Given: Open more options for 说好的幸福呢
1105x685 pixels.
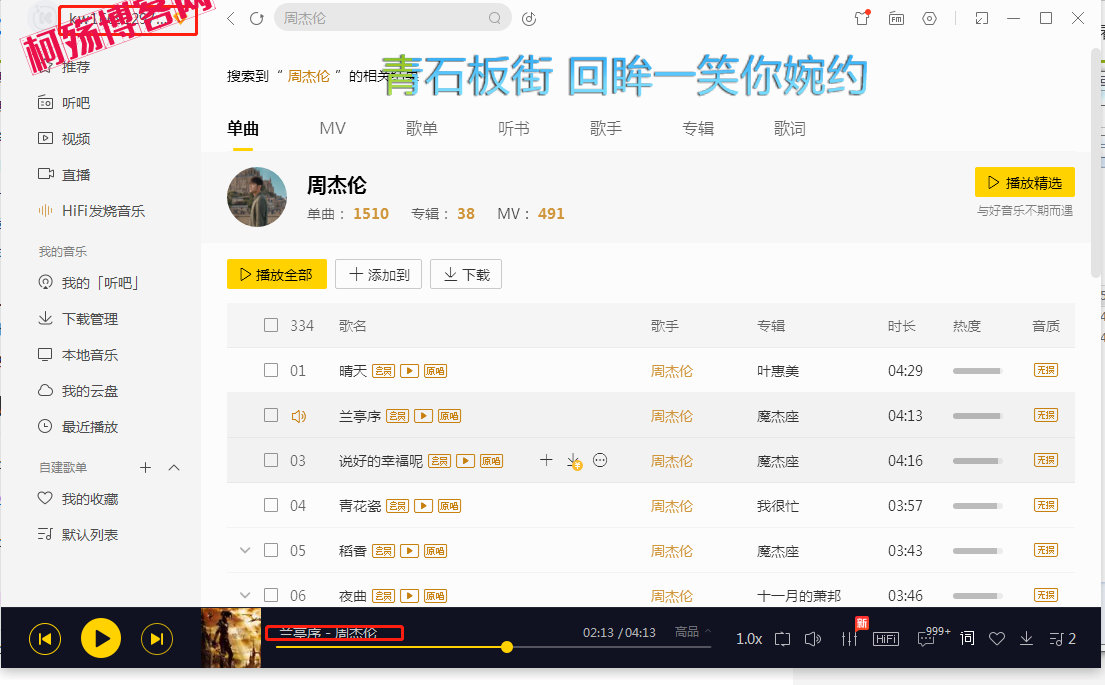Looking at the screenshot, I should click(x=600, y=460).
